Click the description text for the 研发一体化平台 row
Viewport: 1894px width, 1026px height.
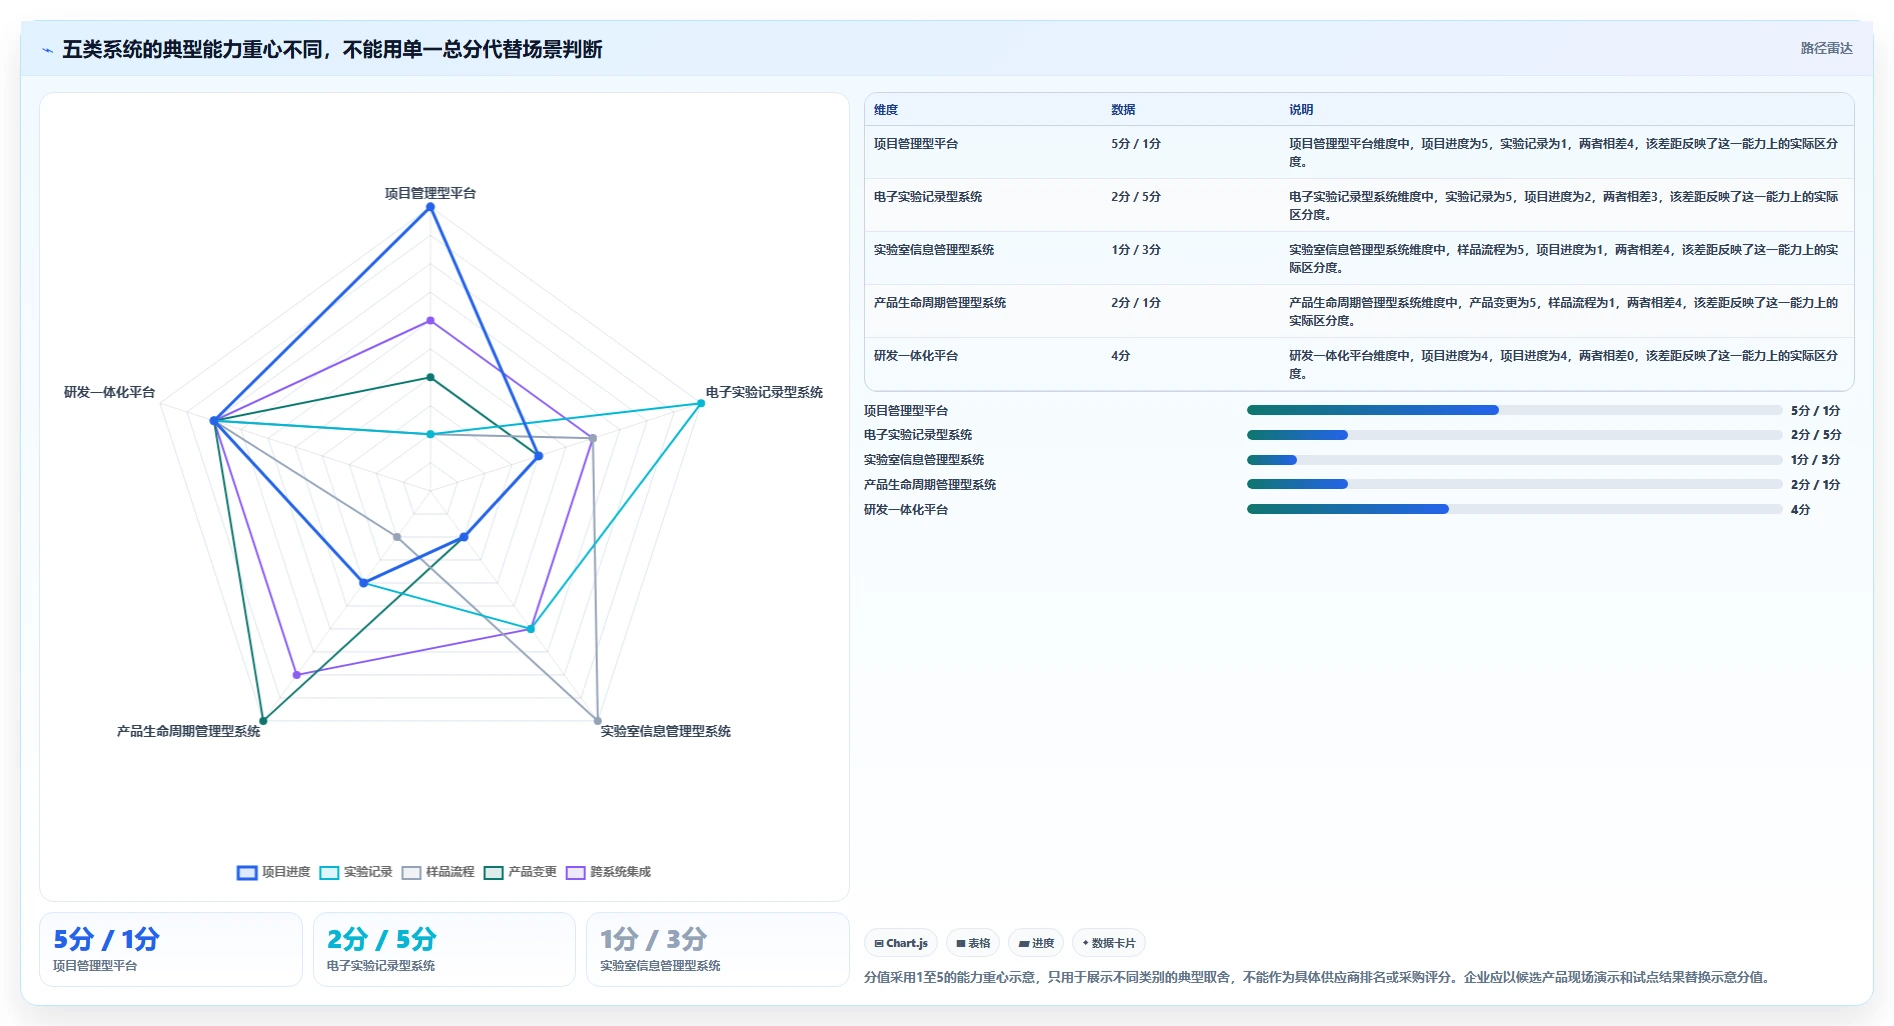(x=1563, y=365)
